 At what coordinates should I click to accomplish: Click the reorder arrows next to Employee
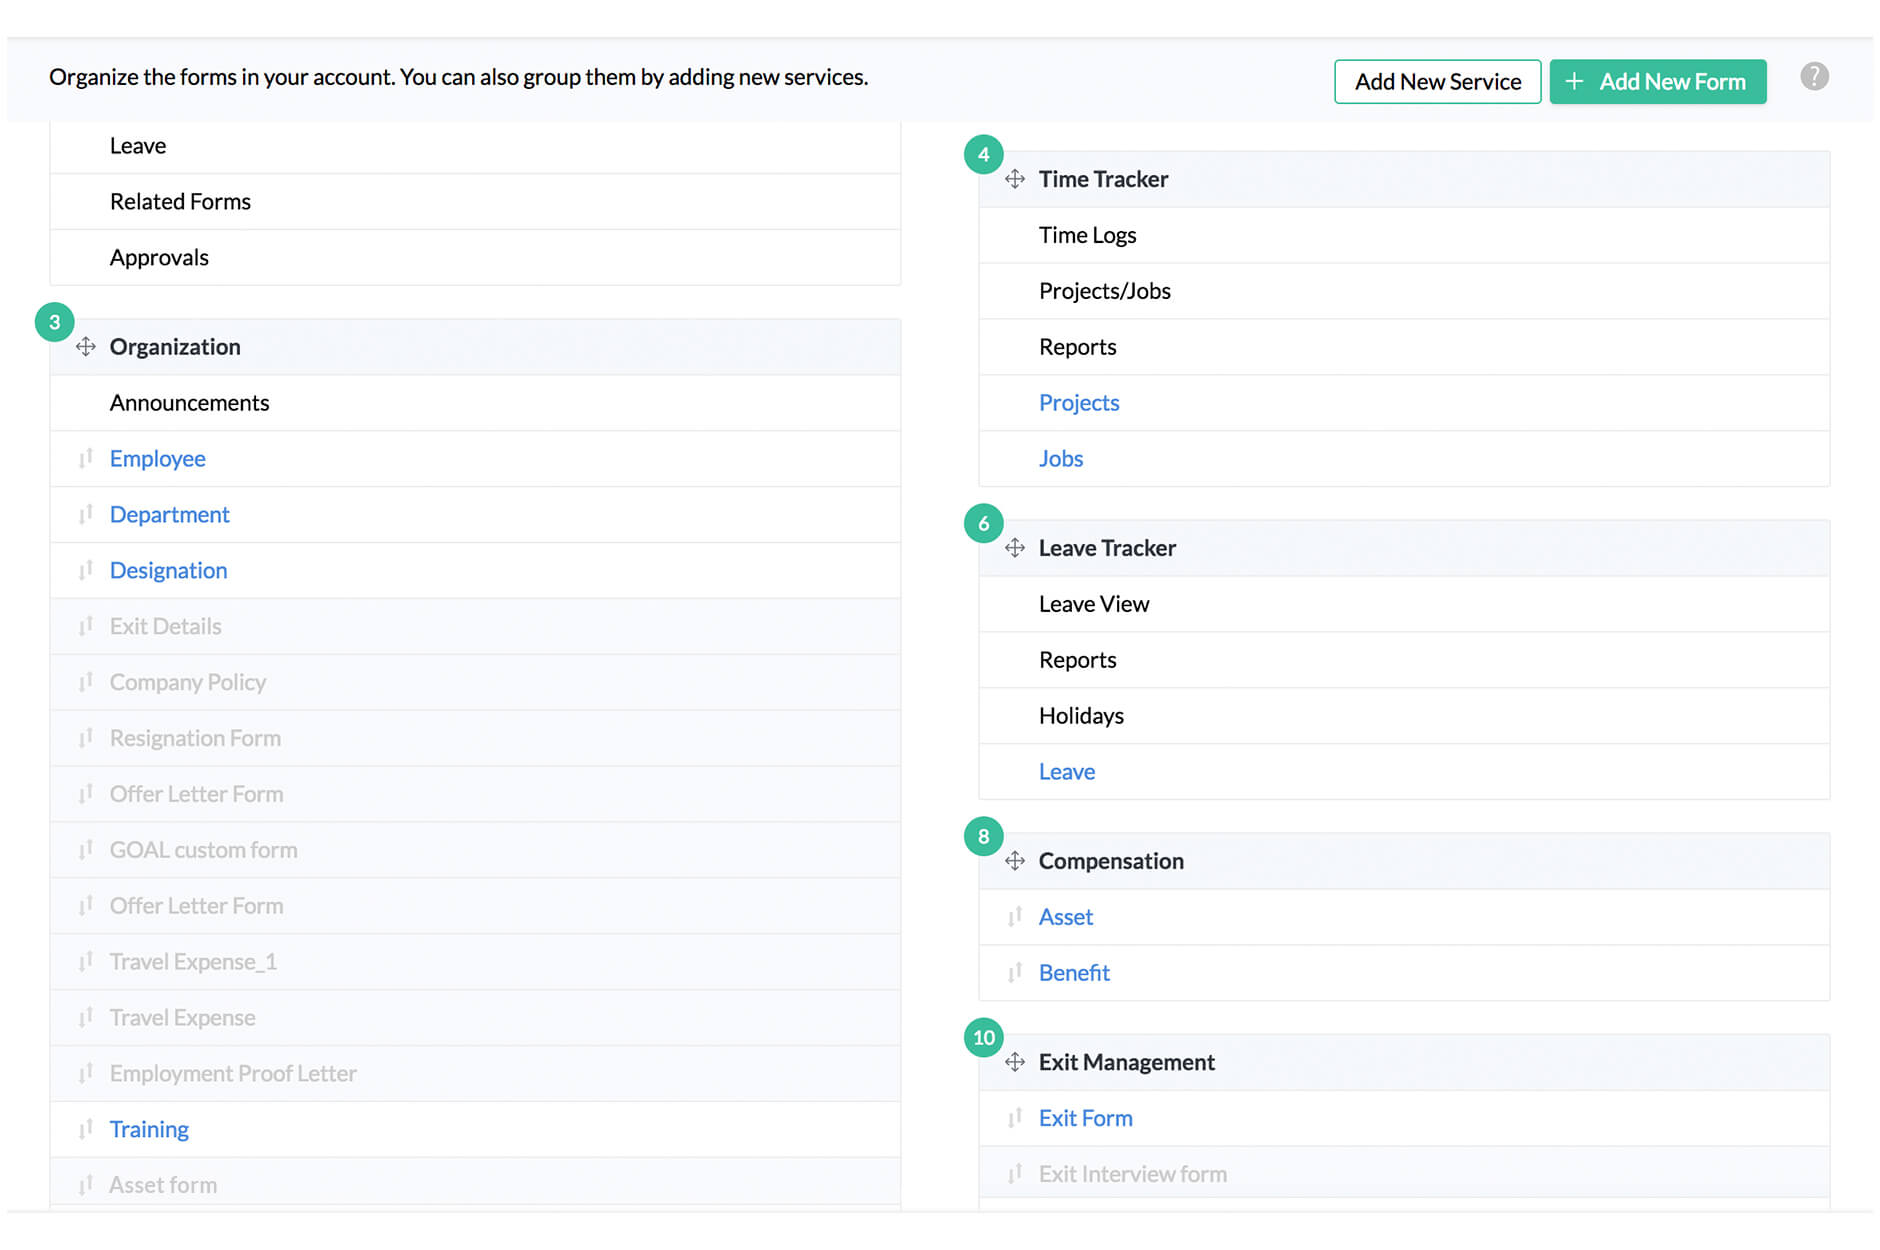click(86, 458)
